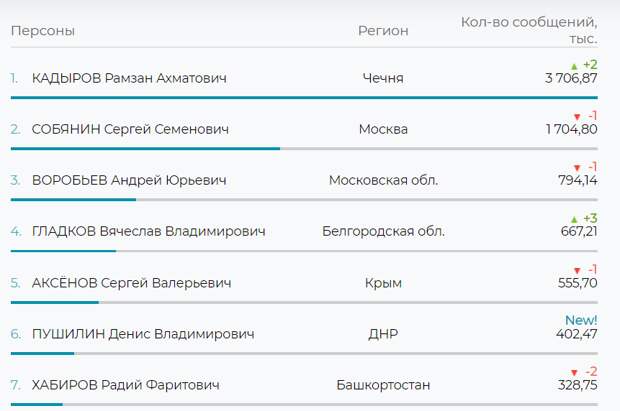
Task: Select ВОРОБЬЕВ Андрей Юрьевич
Action: (x=129, y=180)
